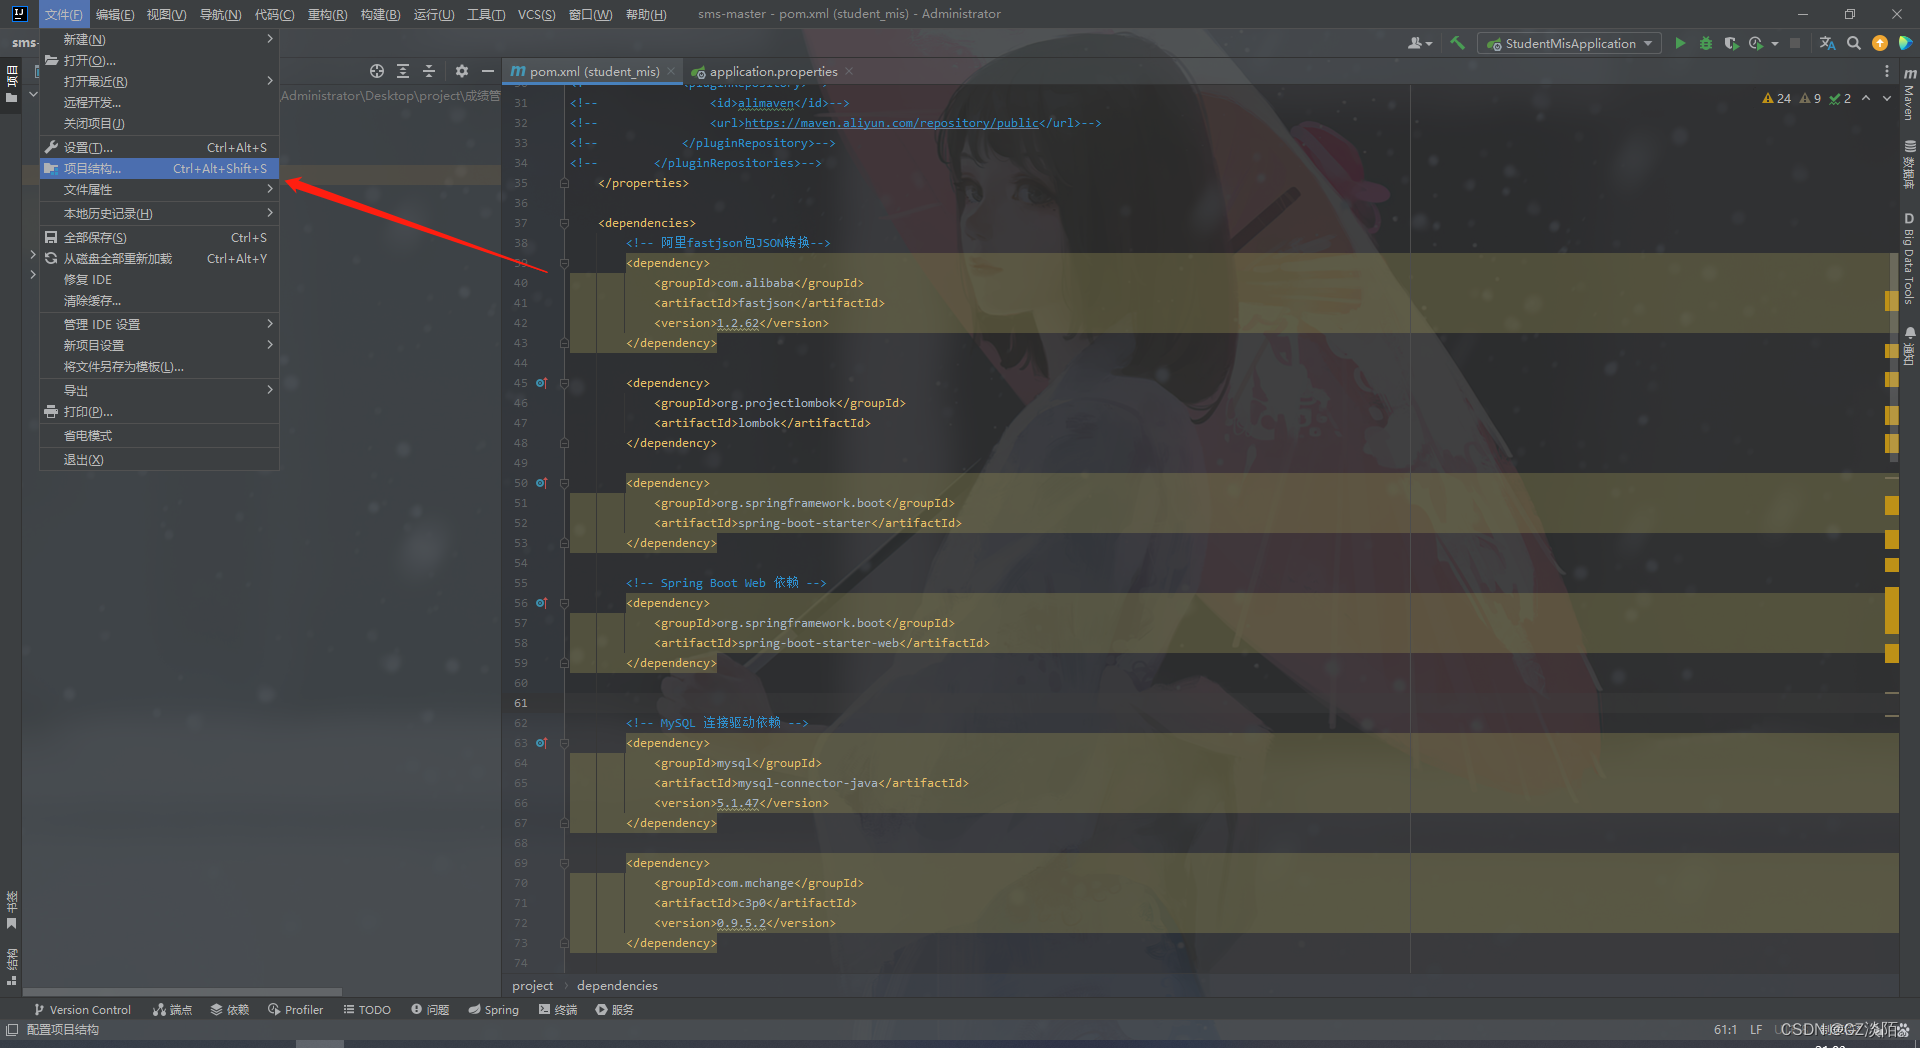Switch to the application.properties tab
1920x1048 pixels.
tap(772, 71)
